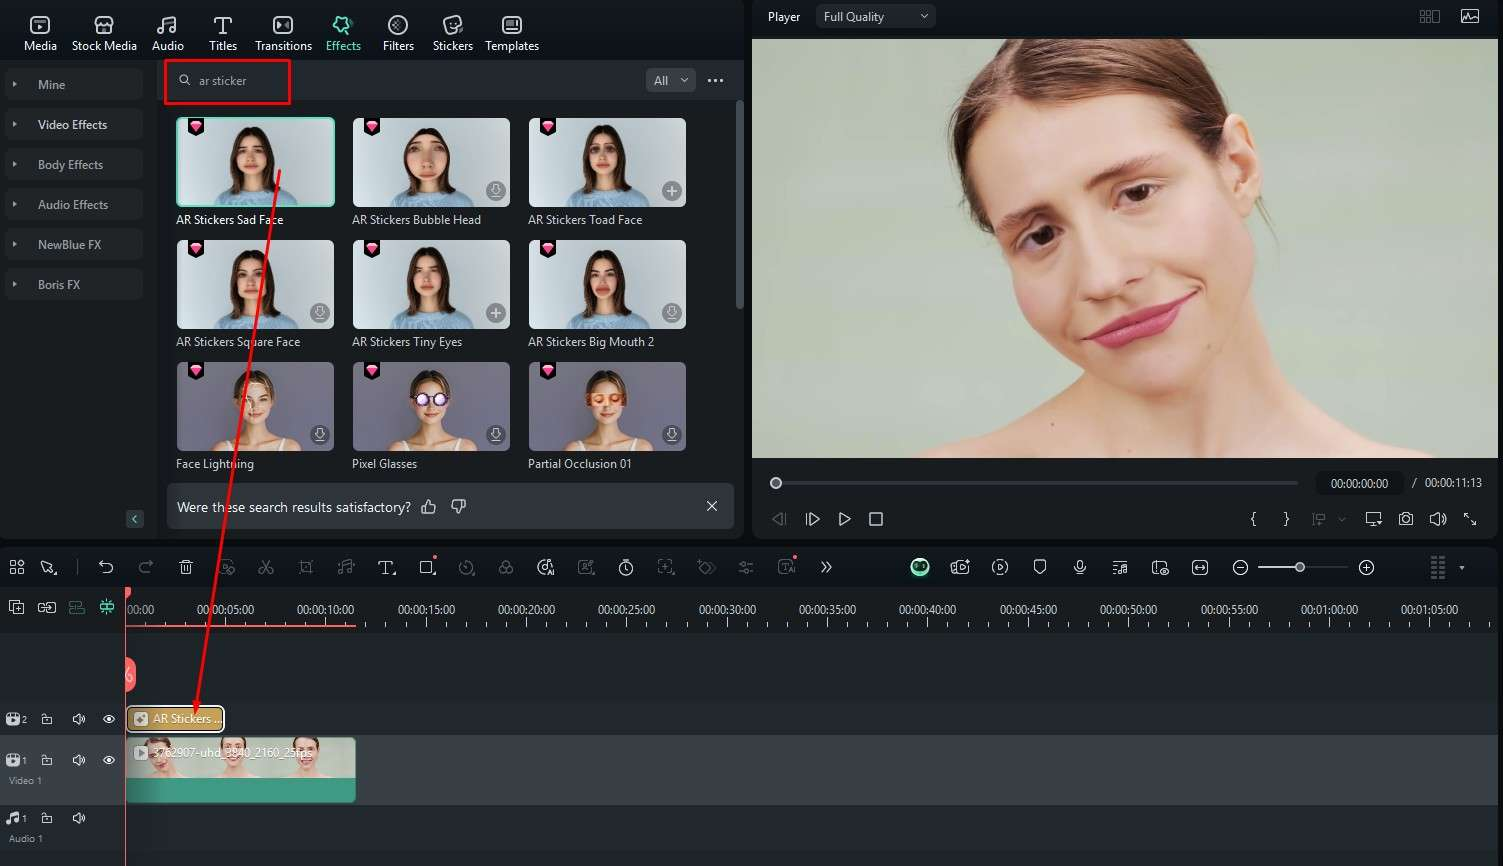Open the Speed clock icon
The image size is (1503, 866).
[x=626, y=567]
